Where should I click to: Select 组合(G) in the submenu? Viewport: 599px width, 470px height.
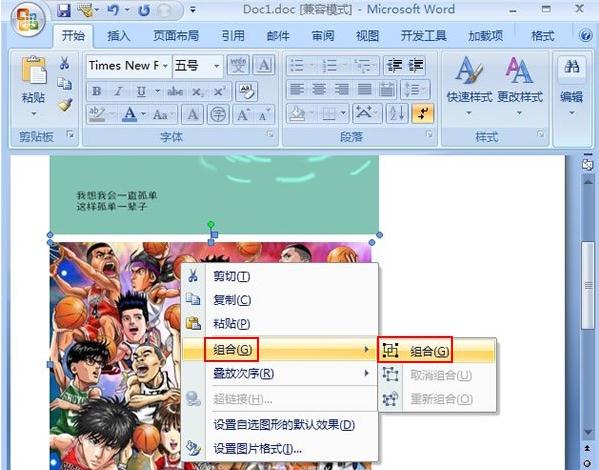[x=437, y=350]
